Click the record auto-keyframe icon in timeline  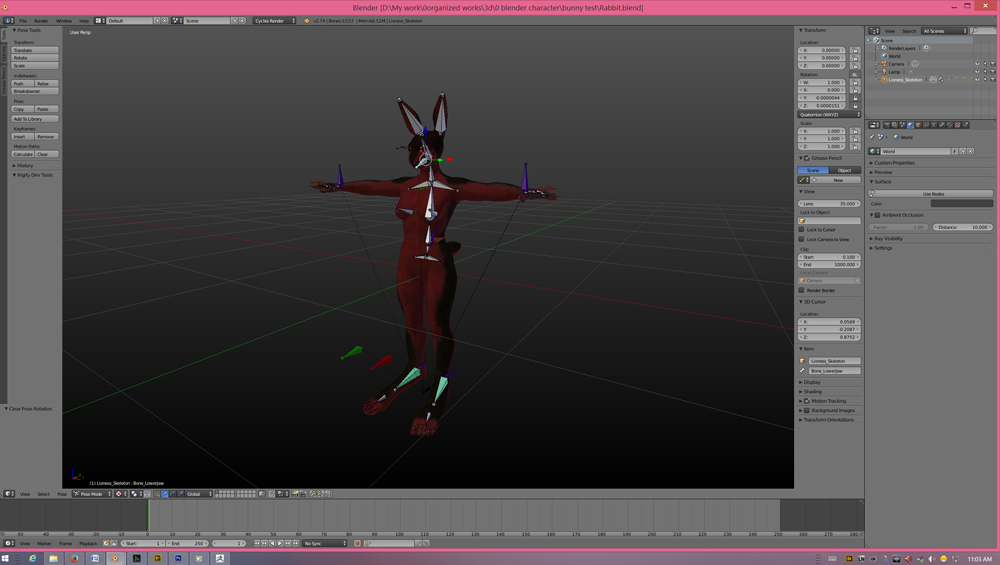[x=357, y=544]
